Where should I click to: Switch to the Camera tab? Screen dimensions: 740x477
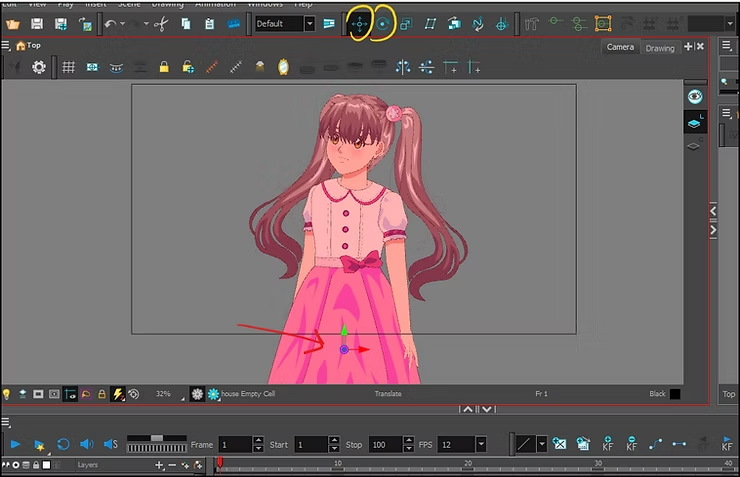pos(620,47)
